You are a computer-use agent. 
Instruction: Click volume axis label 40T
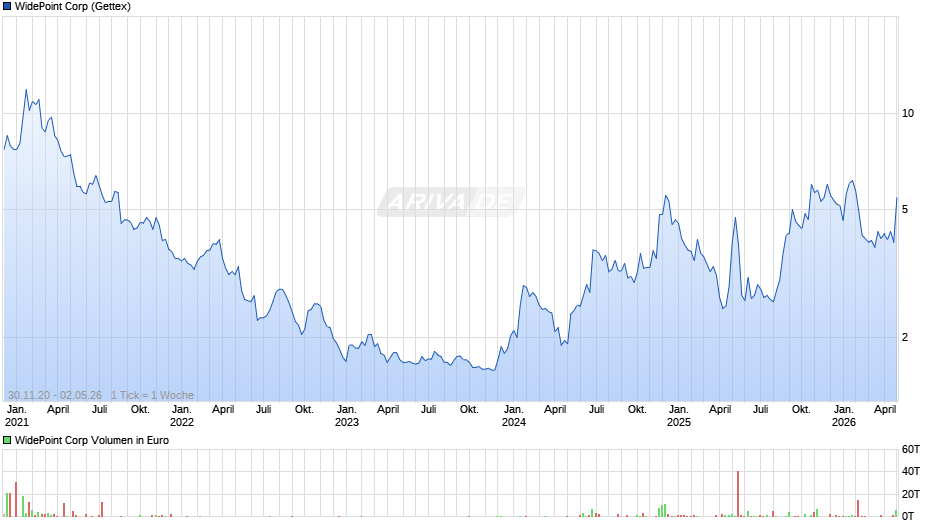click(x=911, y=471)
